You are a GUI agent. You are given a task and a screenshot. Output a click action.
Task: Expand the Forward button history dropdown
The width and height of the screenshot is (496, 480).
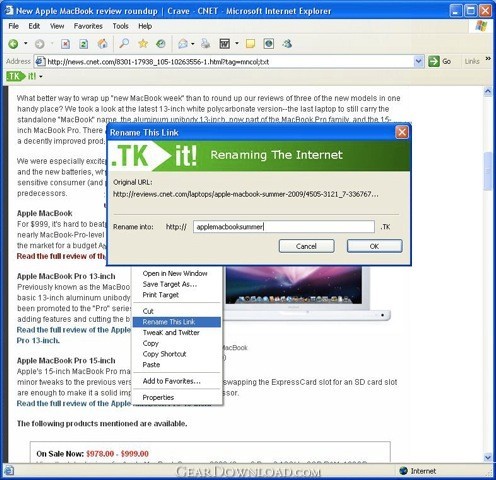(x=52, y=44)
